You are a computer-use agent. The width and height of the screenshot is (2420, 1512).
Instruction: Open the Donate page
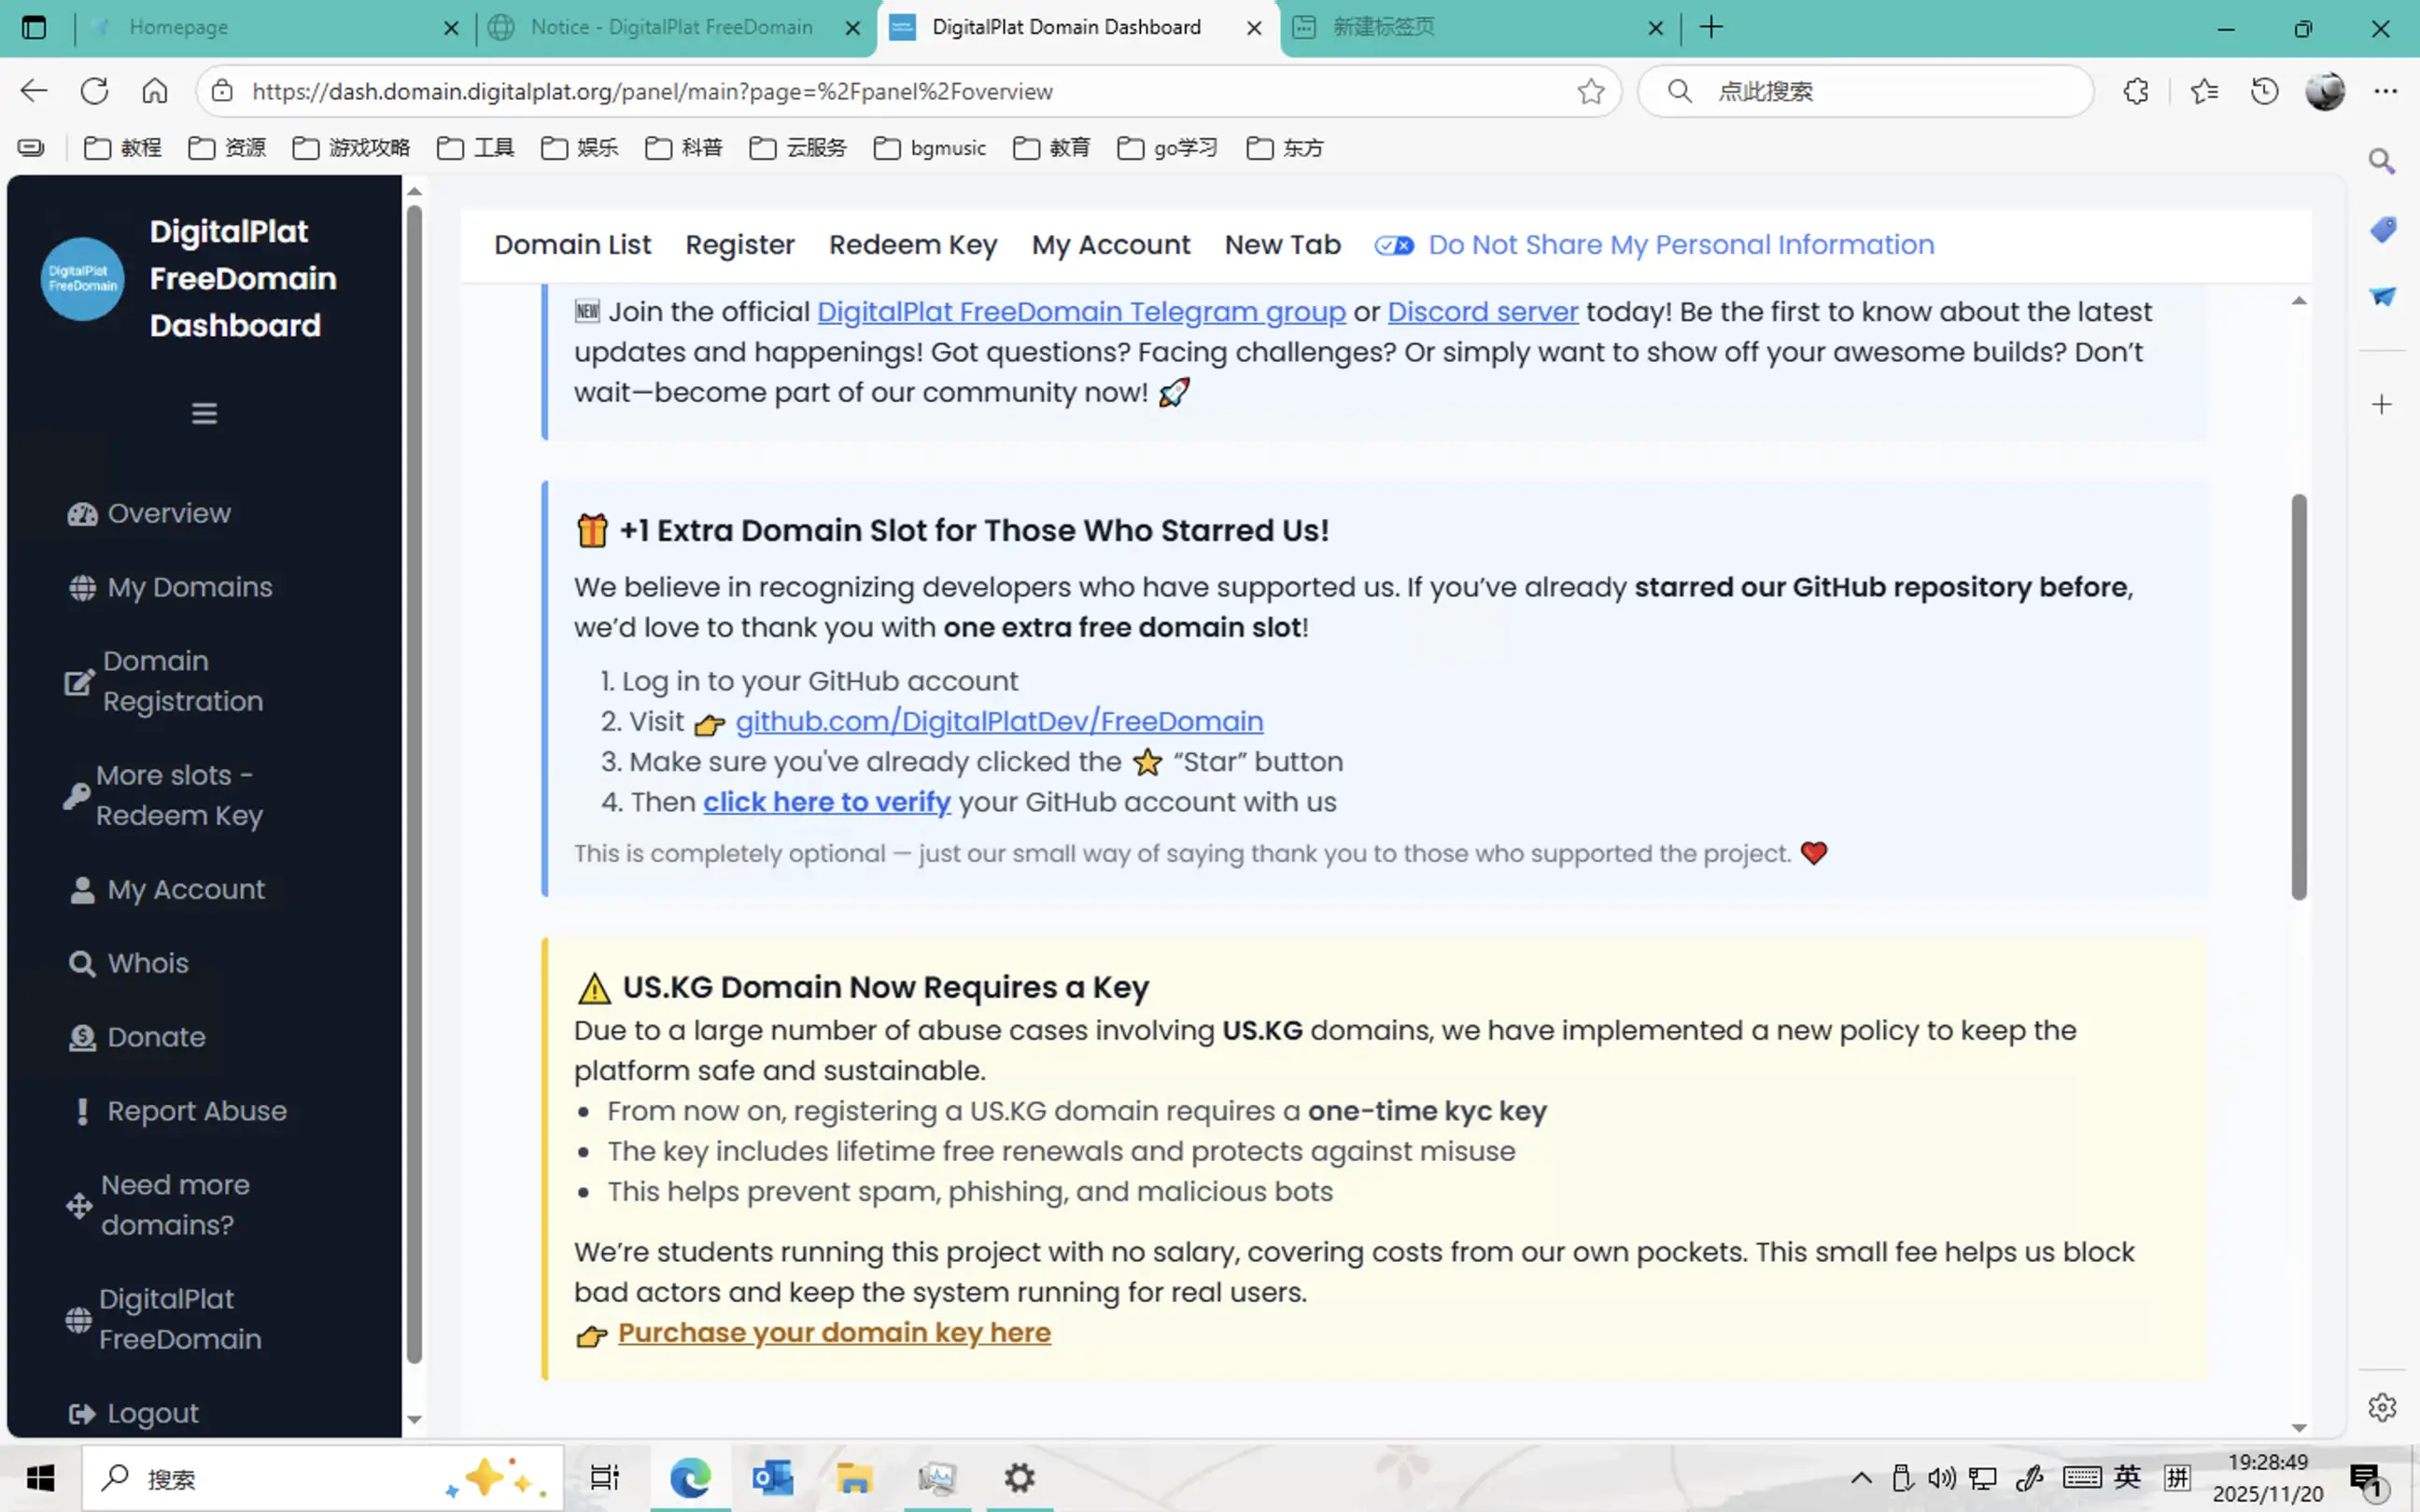(156, 1037)
